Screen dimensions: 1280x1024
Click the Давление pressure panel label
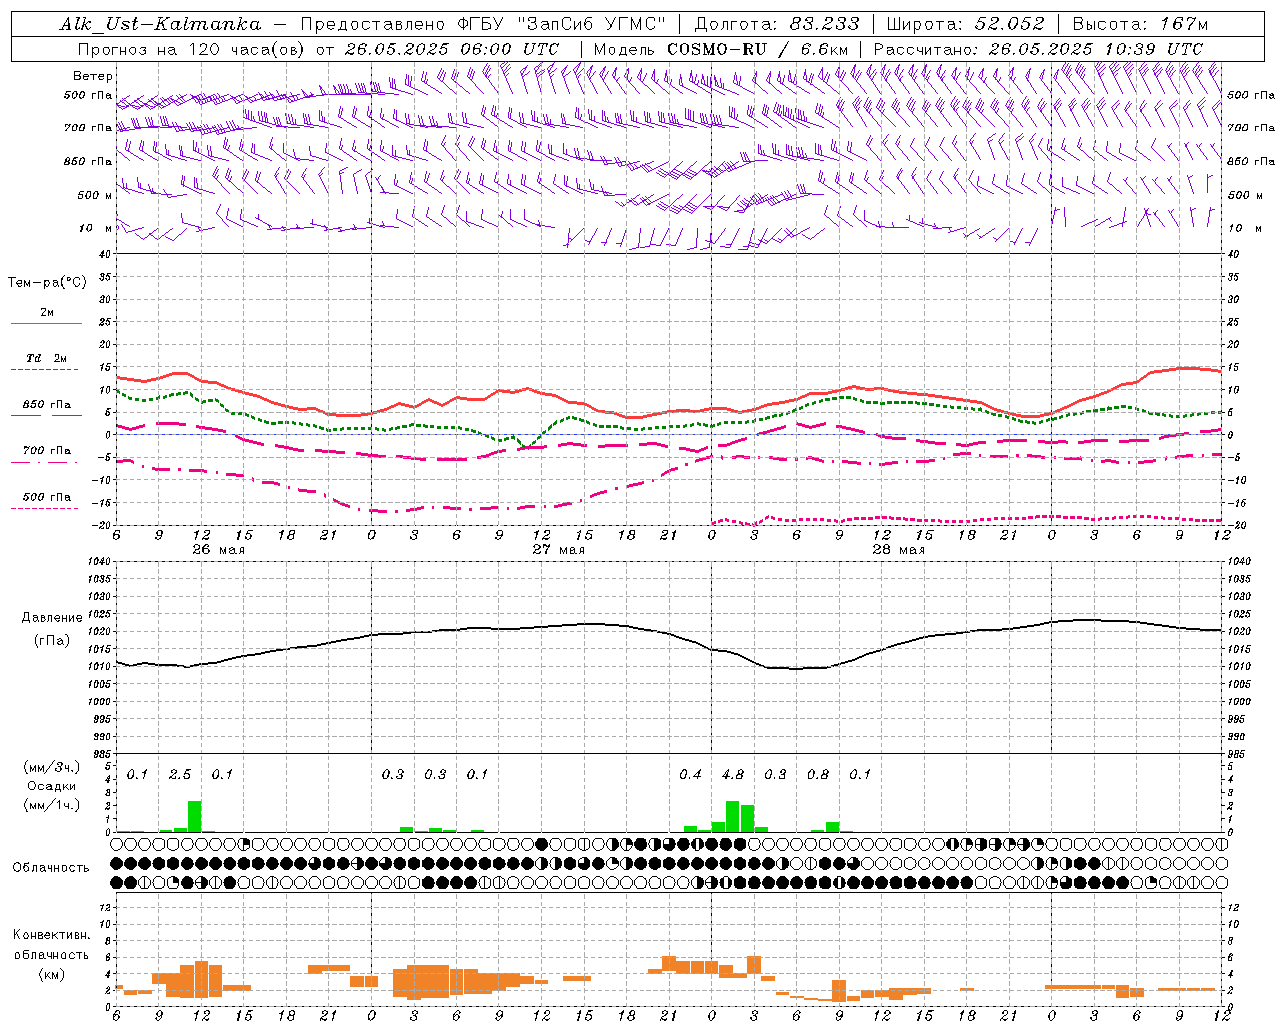52,618
